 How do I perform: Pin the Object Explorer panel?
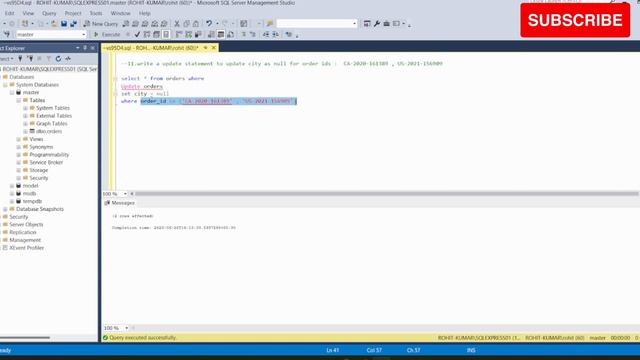tap(85, 48)
